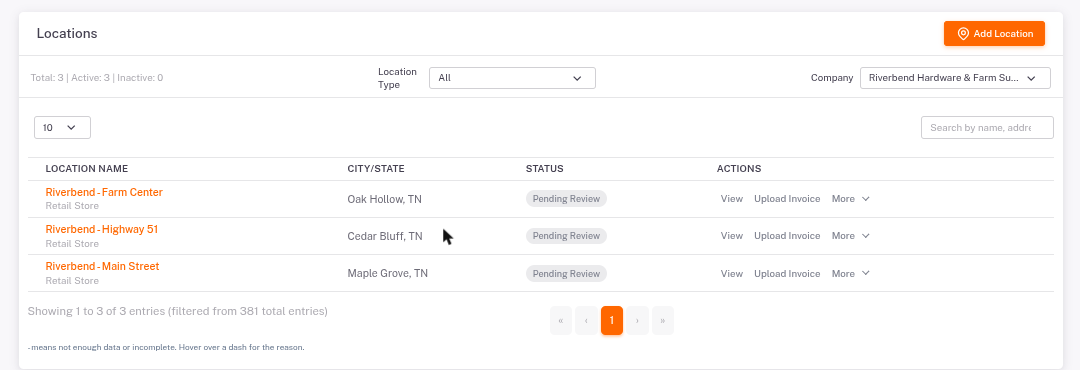The width and height of the screenshot is (1080, 370).
Task: Expand More menu for Main Street row
Action: click(x=851, y=274)
